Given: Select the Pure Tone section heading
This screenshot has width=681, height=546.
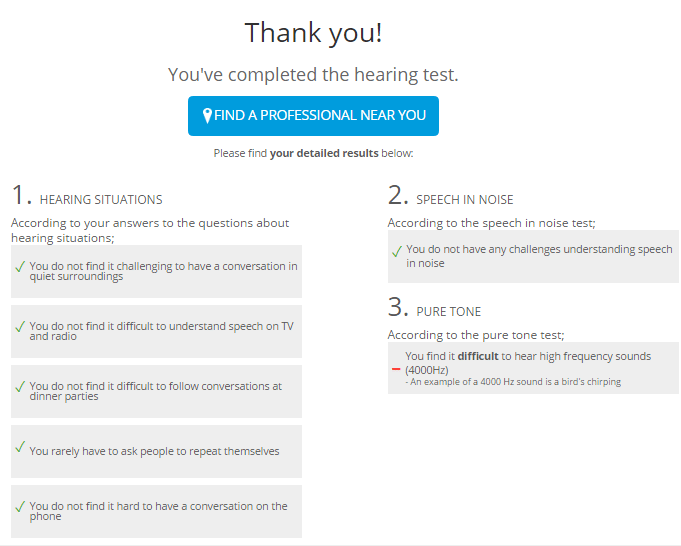Looking at the screenshot, I should (x=449, y=312).
